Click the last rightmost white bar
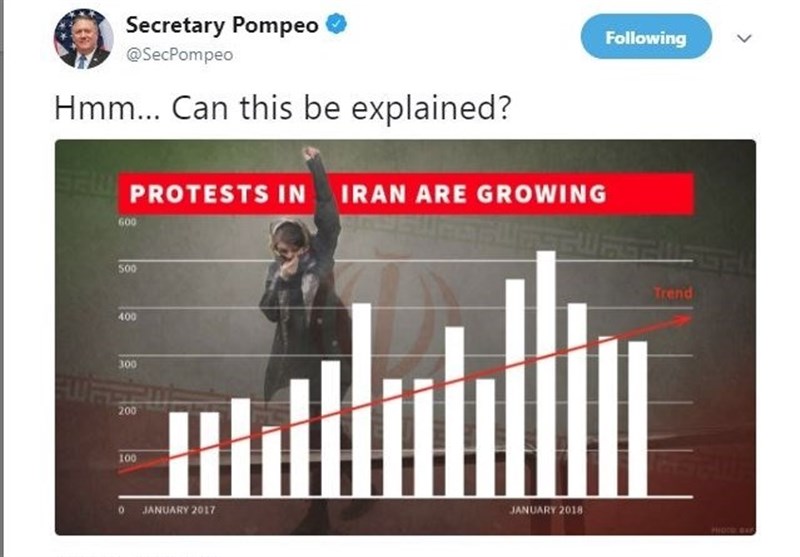This screenshot has width=800, height=557. [x=638, y=419]
